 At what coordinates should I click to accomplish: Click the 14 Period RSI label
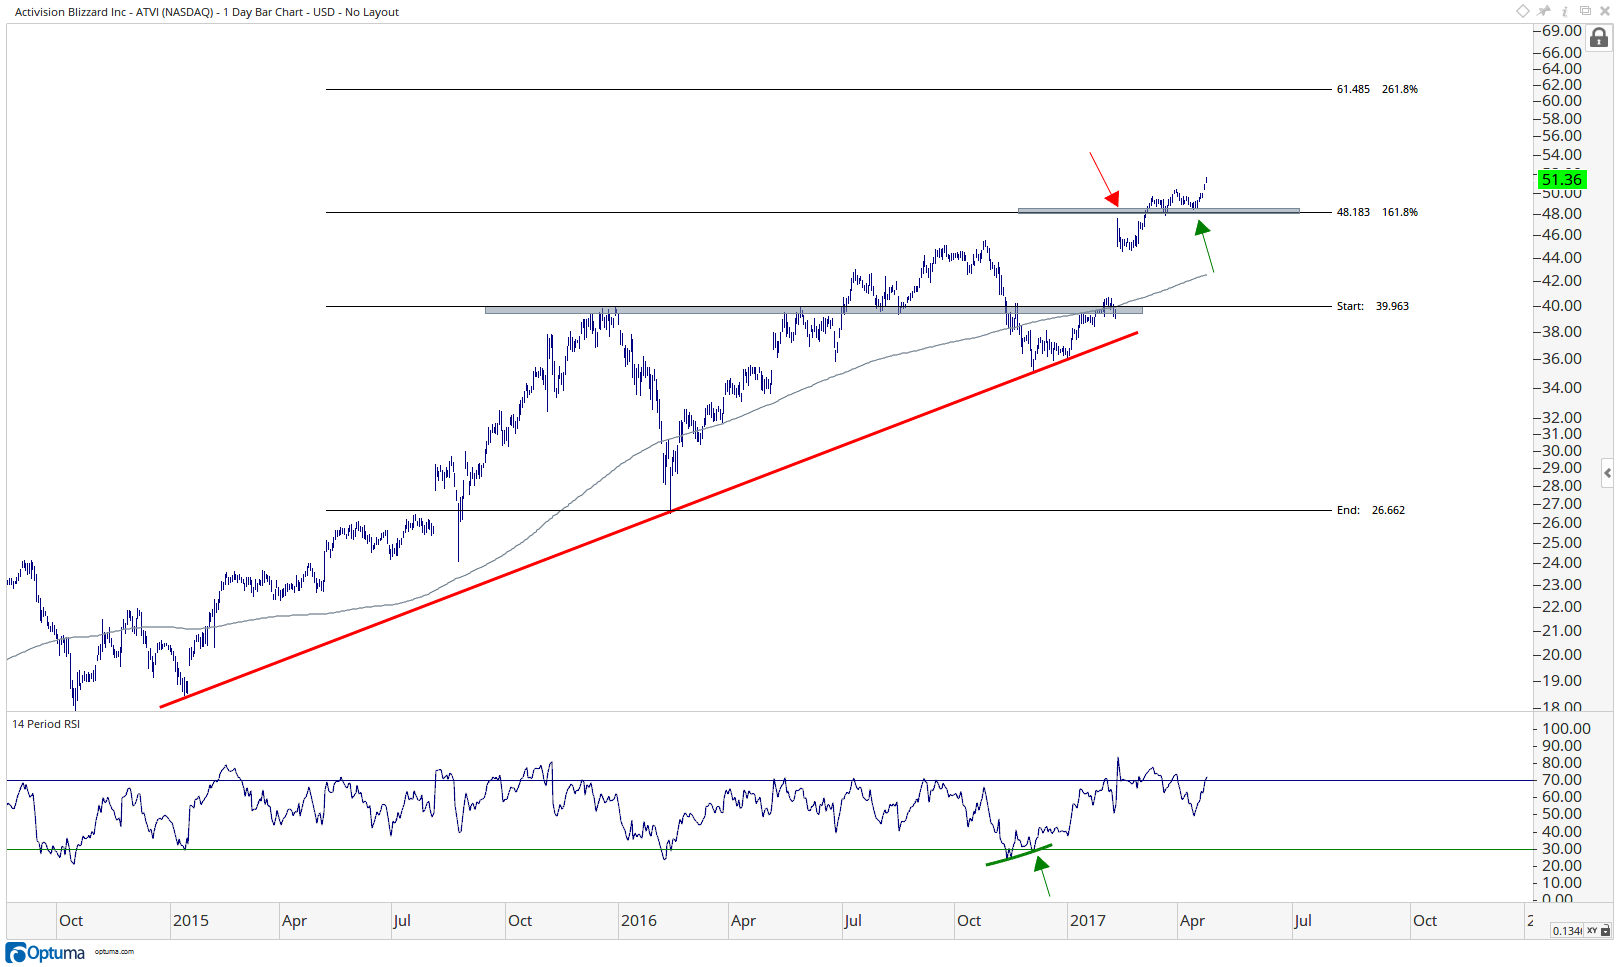pyautogui.click(x=46, y=724)
